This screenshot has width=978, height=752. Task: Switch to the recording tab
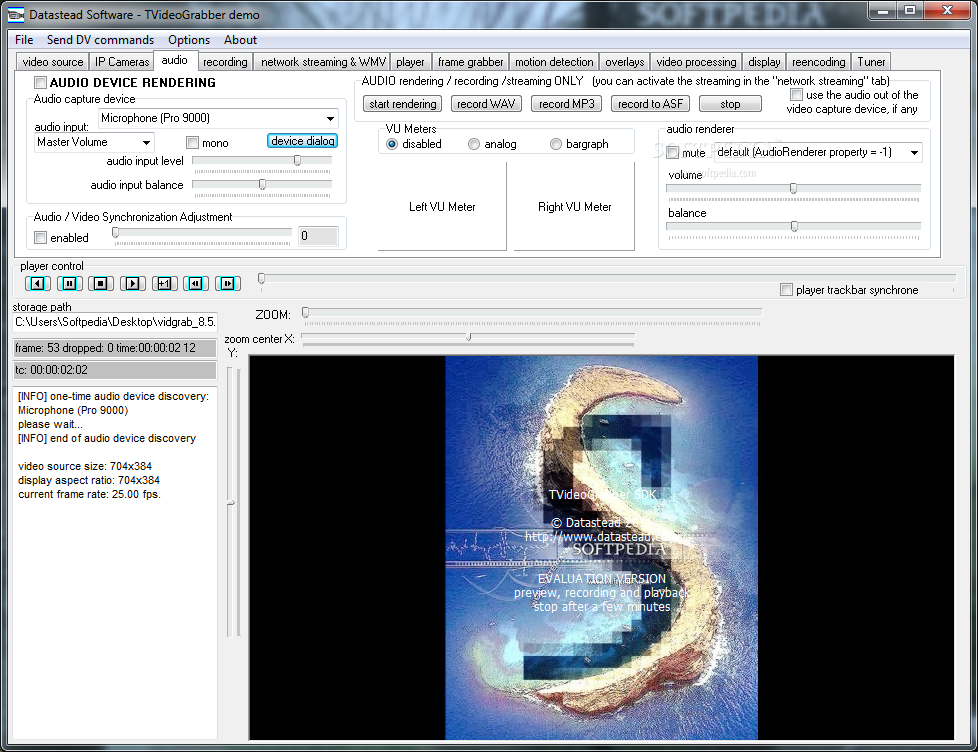(225, 62)
